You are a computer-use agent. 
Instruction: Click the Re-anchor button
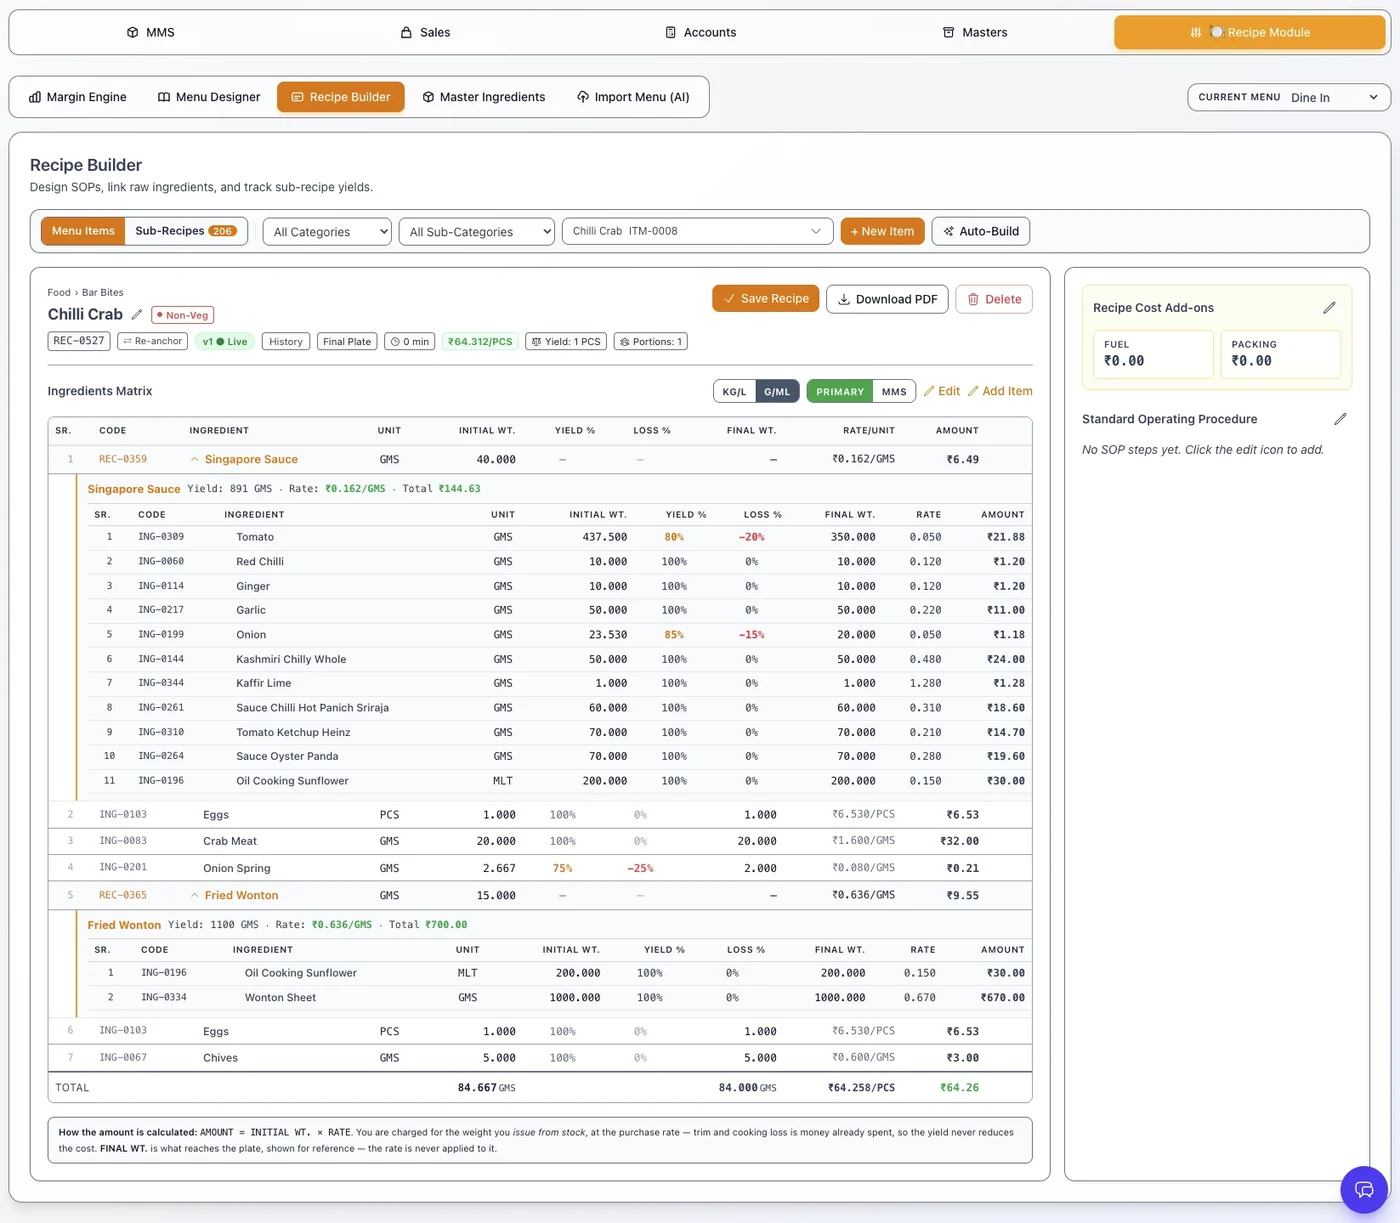pos(153,341)
